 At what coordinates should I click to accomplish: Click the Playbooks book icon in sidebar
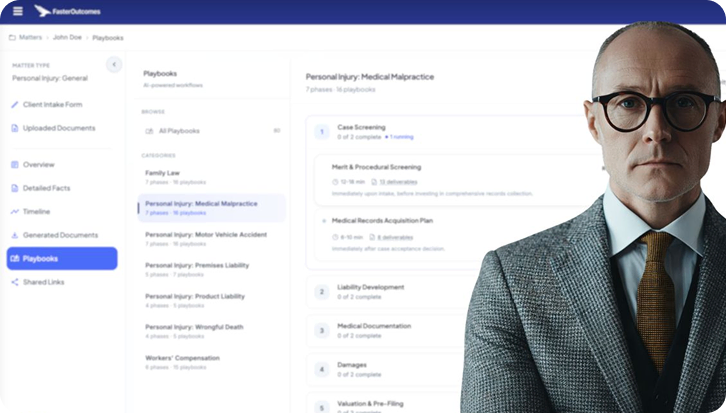click(15, 258)
